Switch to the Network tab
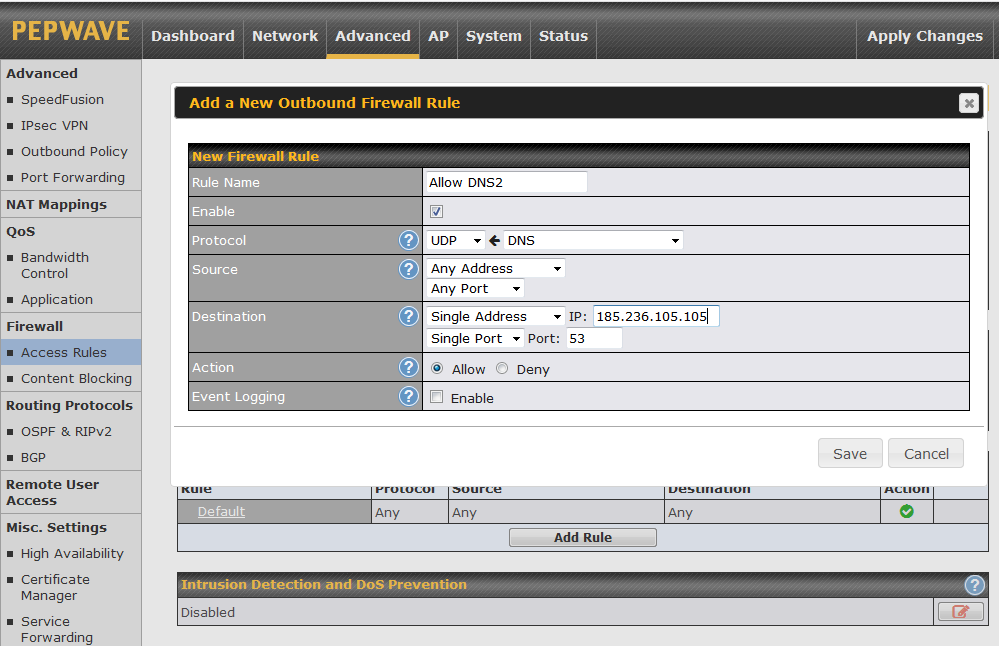Image resolution: width=999 pixels, height=646 pixels. [285, 36]
